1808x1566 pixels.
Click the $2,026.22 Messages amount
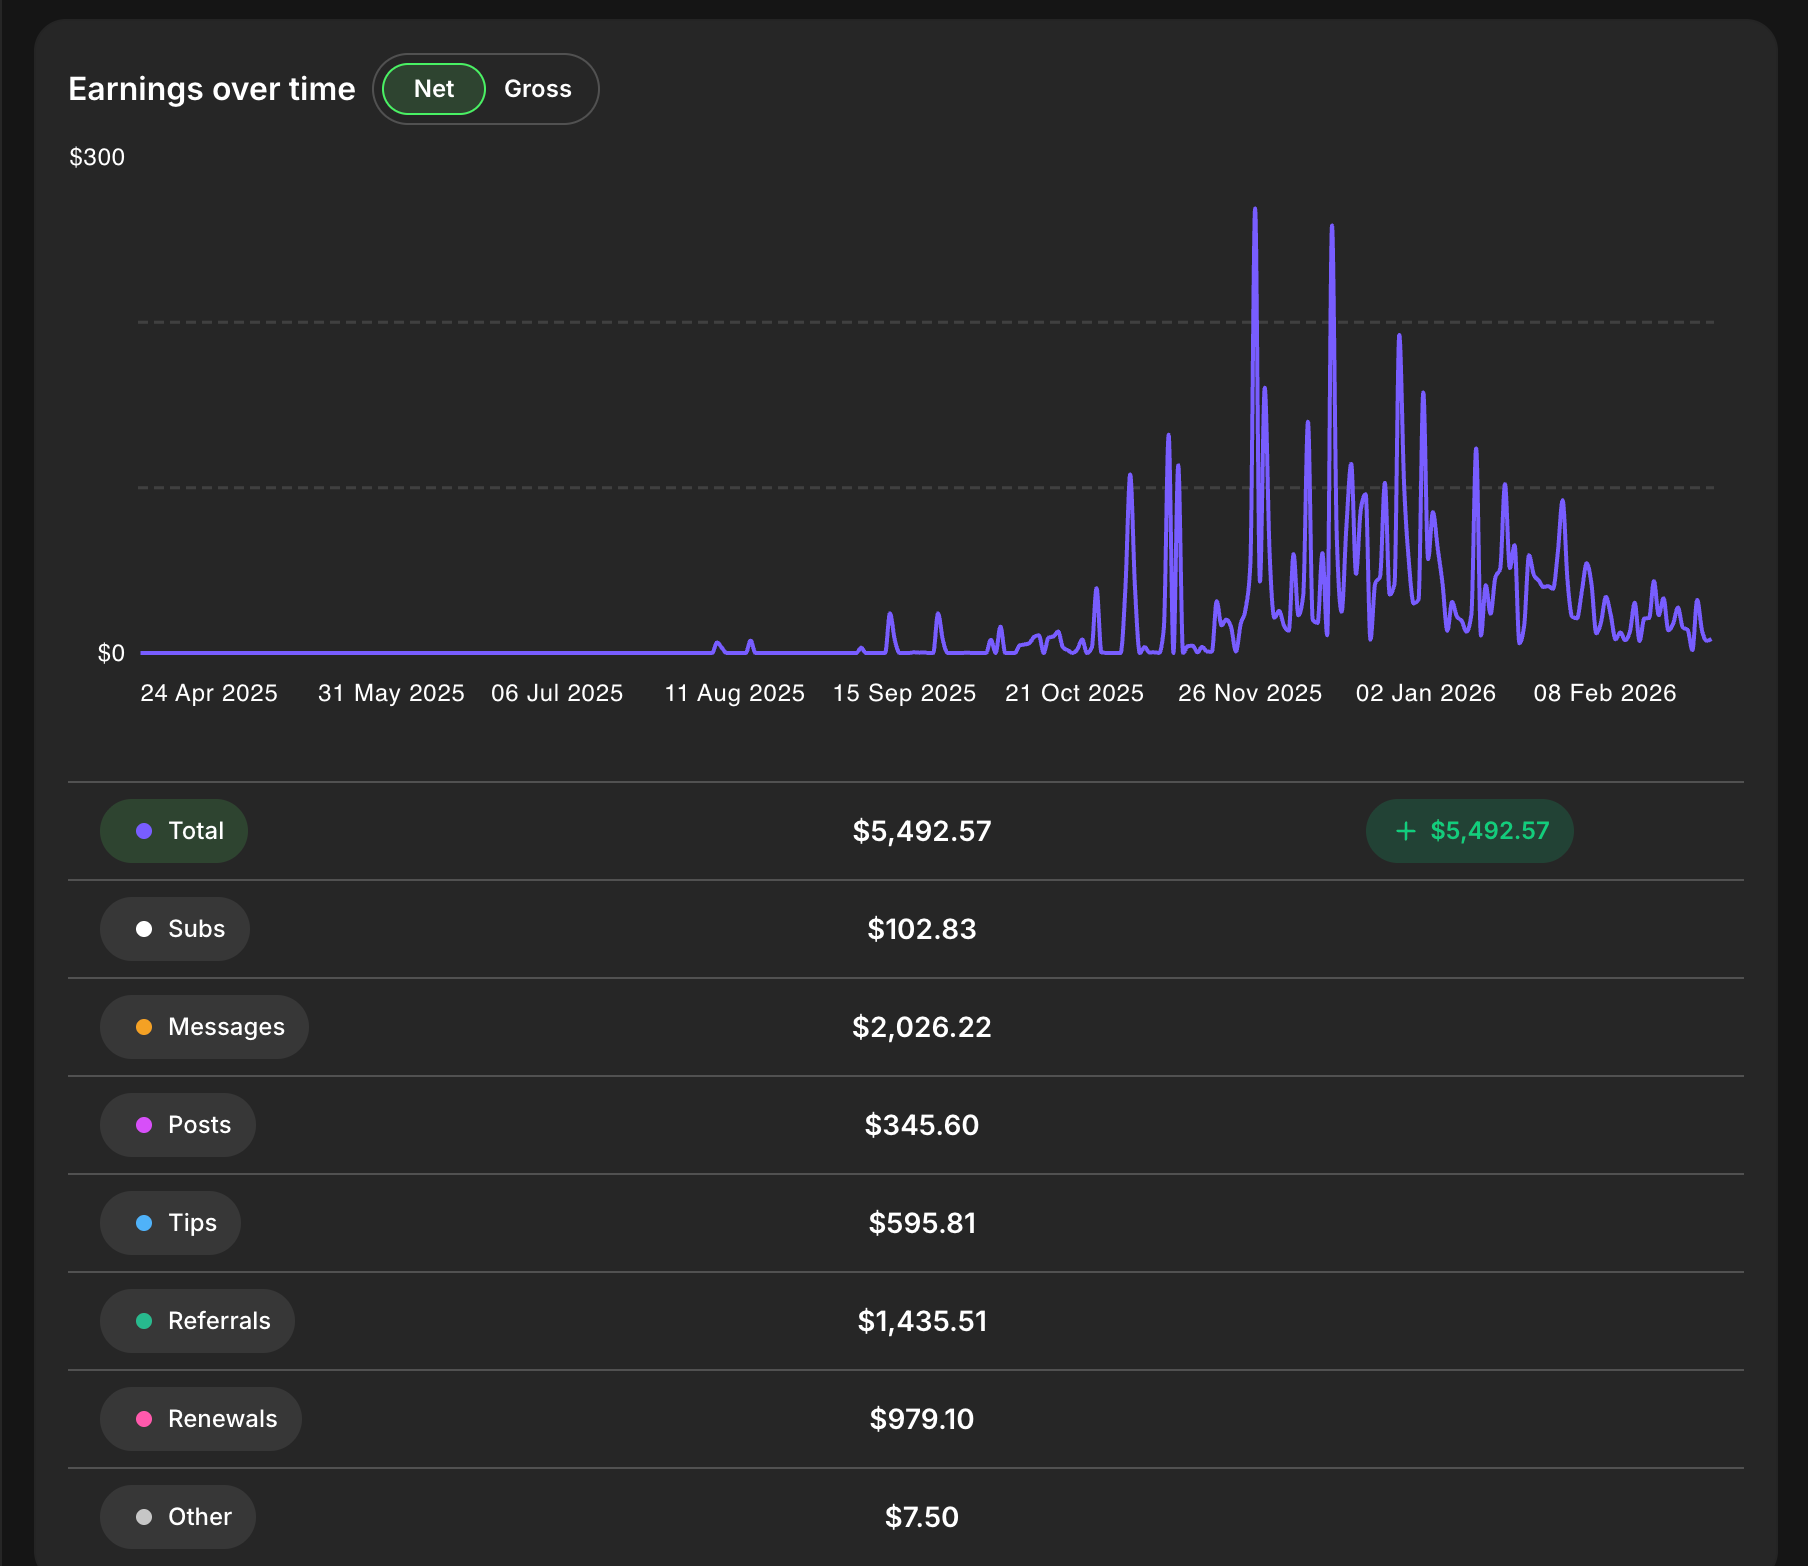pos(921,1027)
